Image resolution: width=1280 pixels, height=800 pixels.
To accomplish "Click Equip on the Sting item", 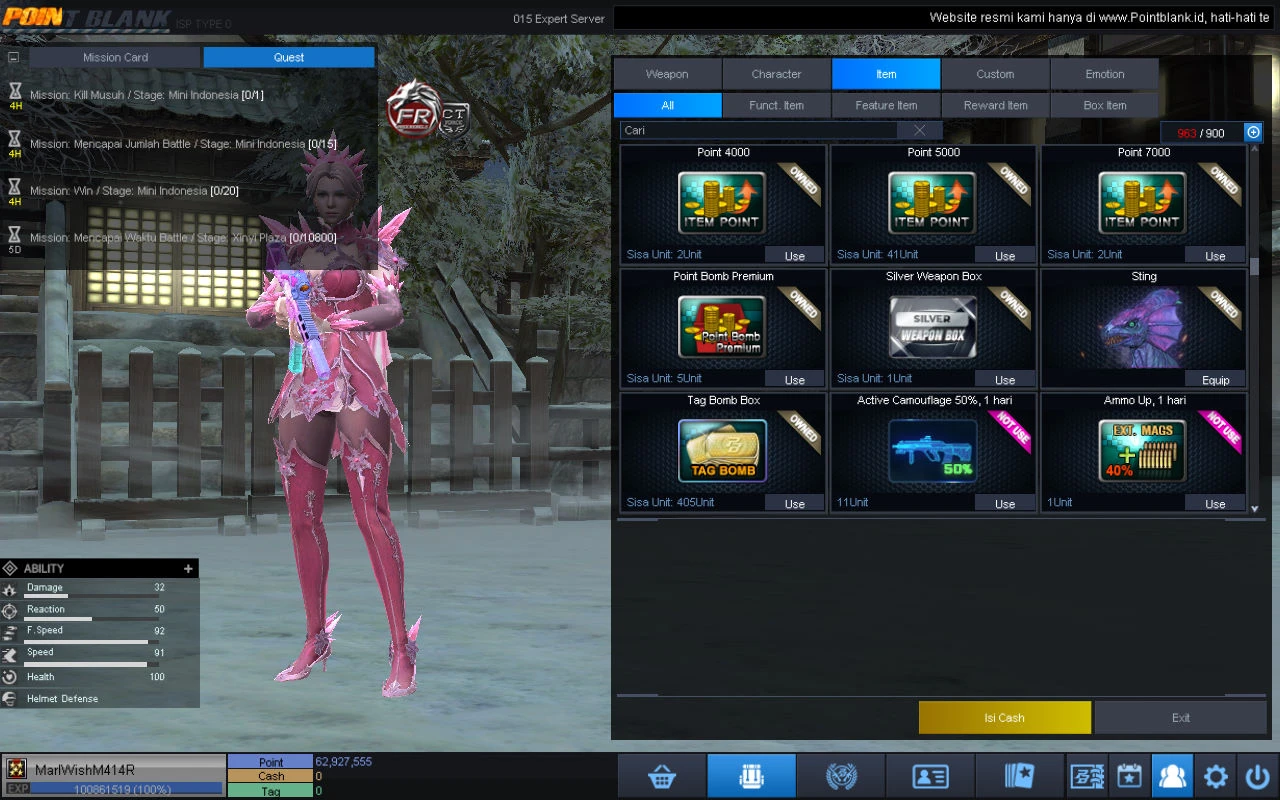I will pyautogui.click(x=1215, y=380).
